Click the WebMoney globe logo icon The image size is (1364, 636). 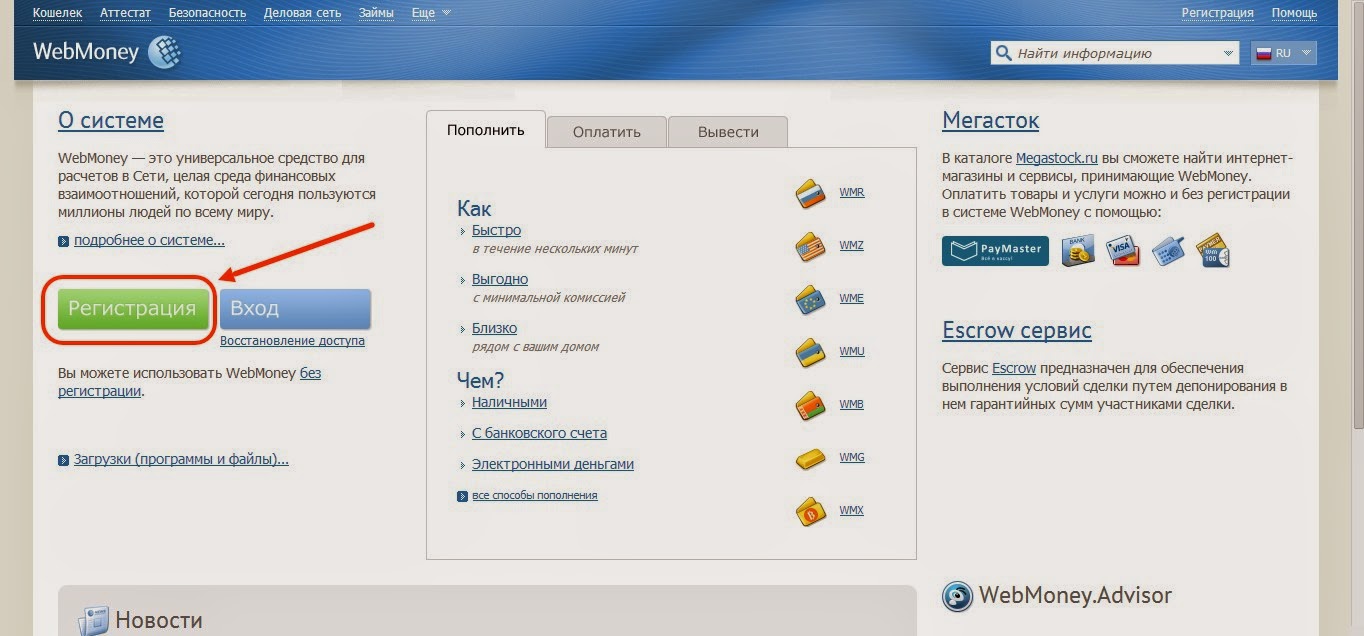[163, 52]
